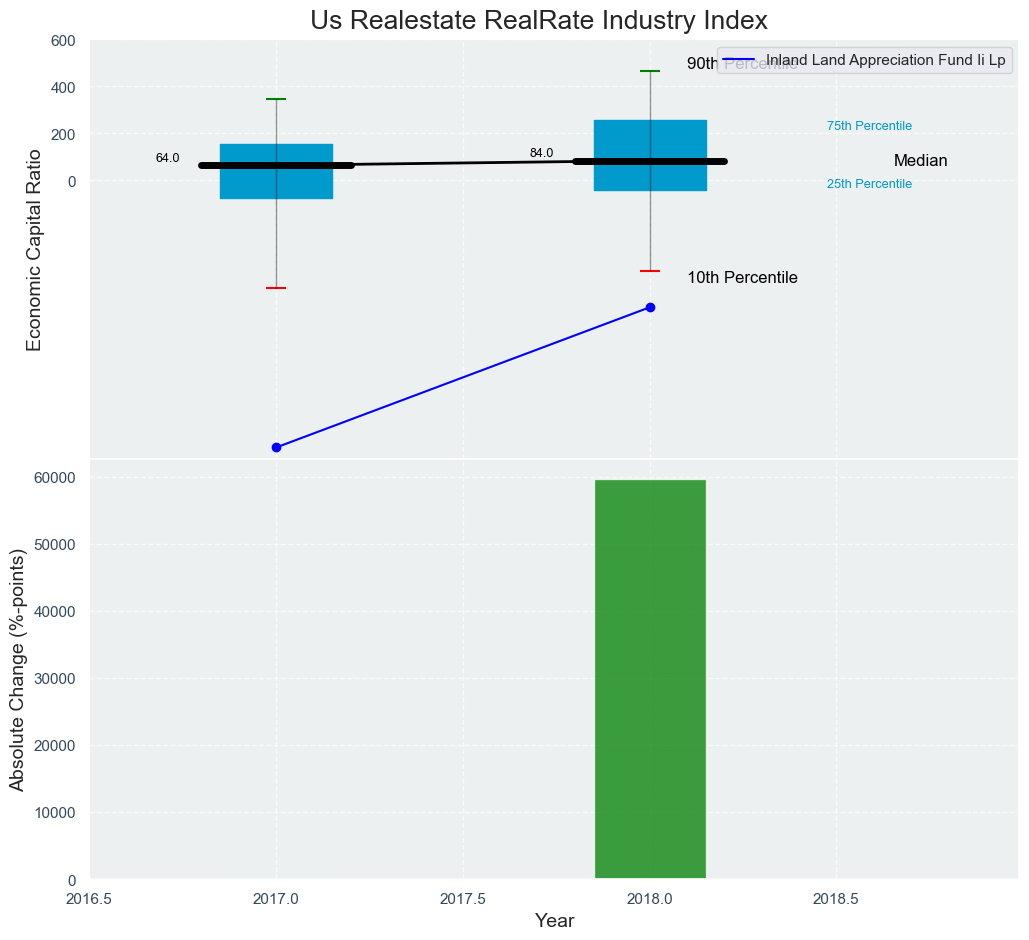Click the blue data point for 2018

pos(650,307)
